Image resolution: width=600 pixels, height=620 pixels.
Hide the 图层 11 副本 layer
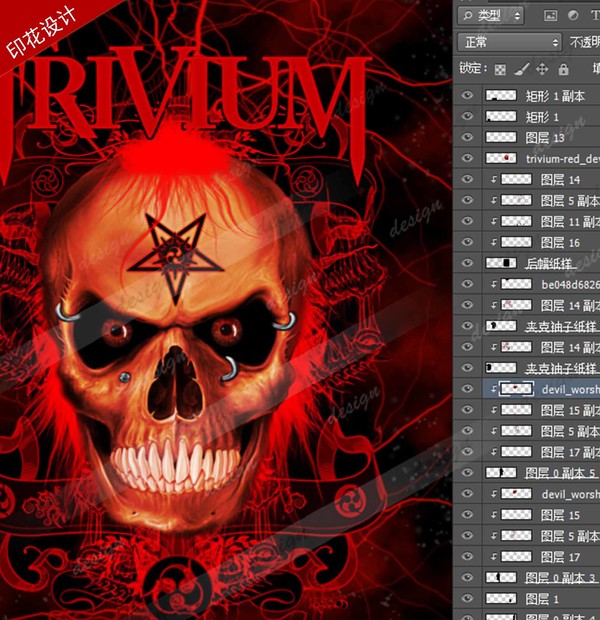(467, 221)
